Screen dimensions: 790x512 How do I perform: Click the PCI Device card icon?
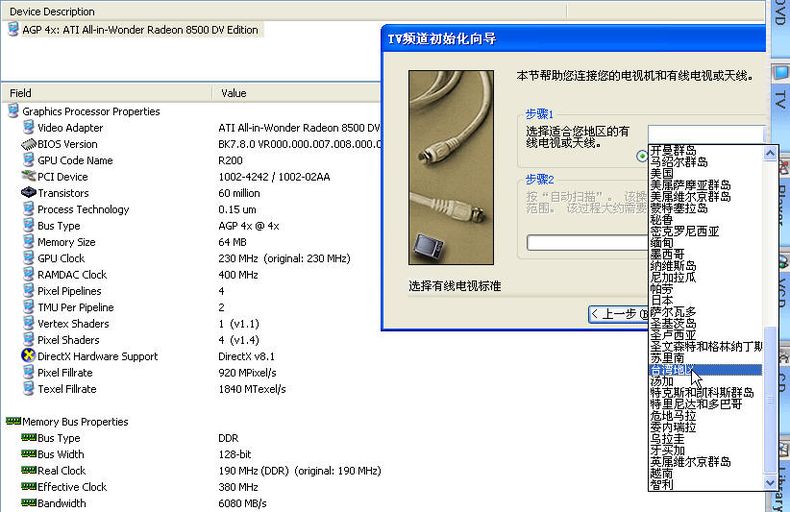(29, 176)
